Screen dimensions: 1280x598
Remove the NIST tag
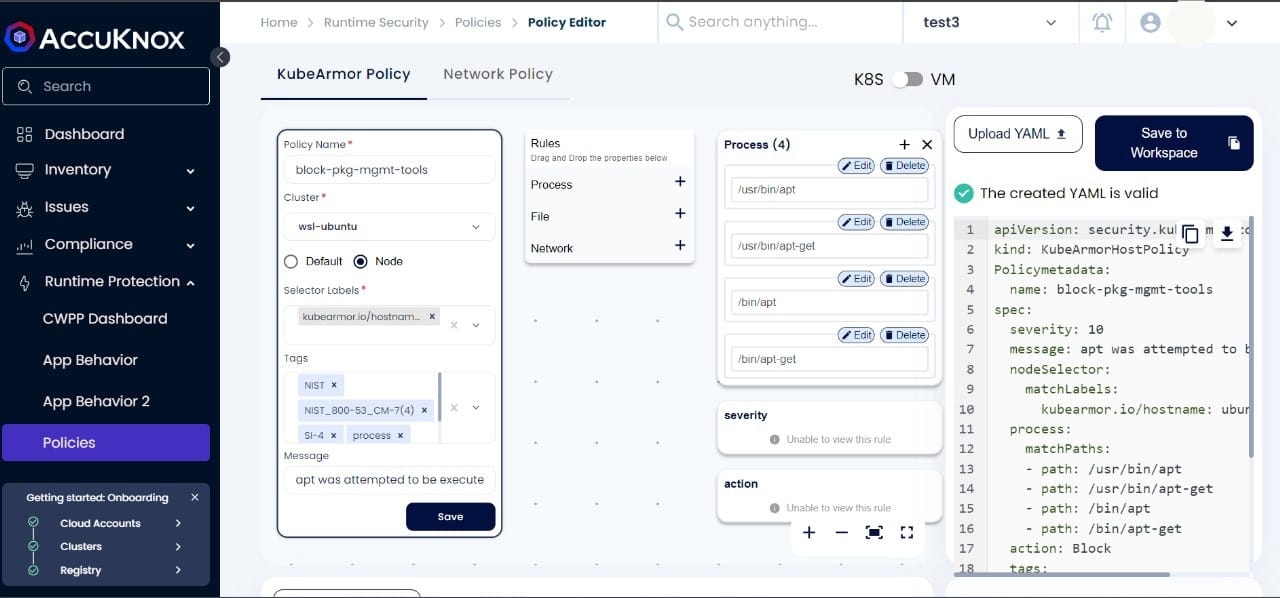pyautogui.click(x=334, y=385)
